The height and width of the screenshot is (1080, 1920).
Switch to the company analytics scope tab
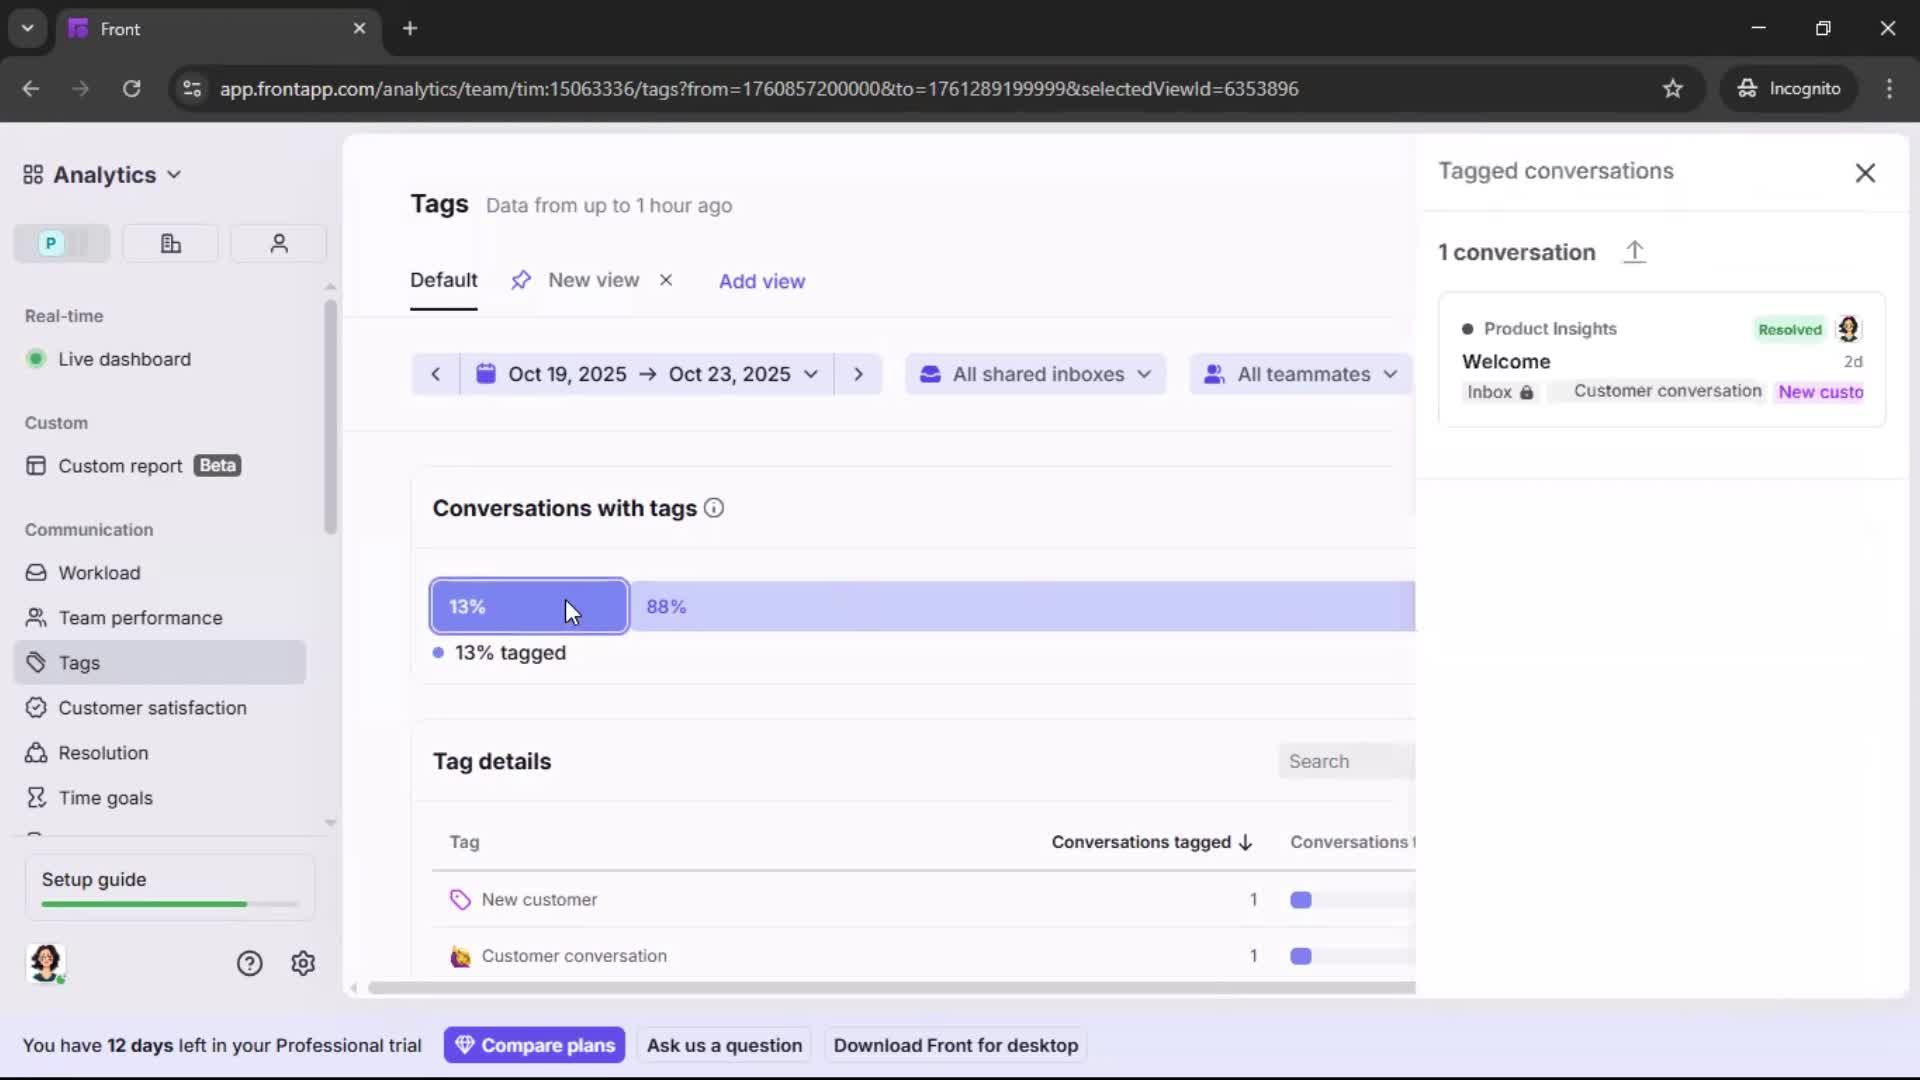click(x=170, y=243)
